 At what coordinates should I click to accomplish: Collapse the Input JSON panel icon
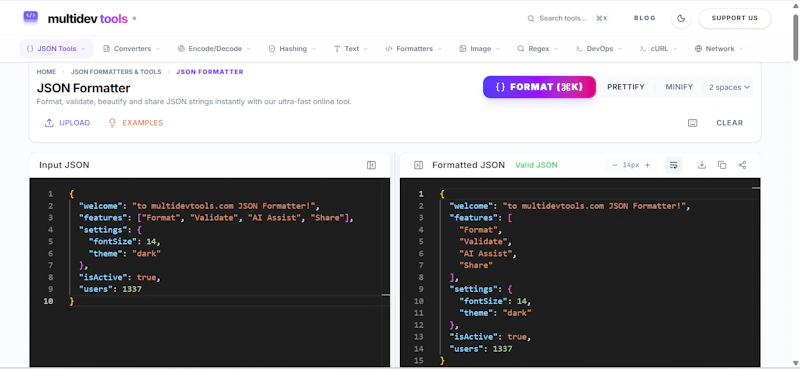tap(371, 165)
